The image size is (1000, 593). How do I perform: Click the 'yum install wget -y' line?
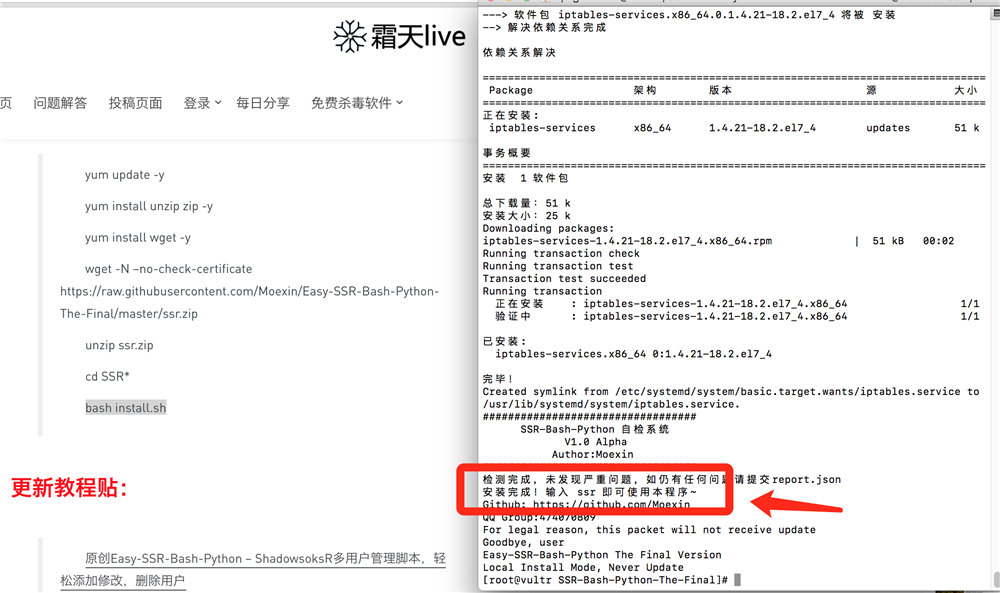138,237
